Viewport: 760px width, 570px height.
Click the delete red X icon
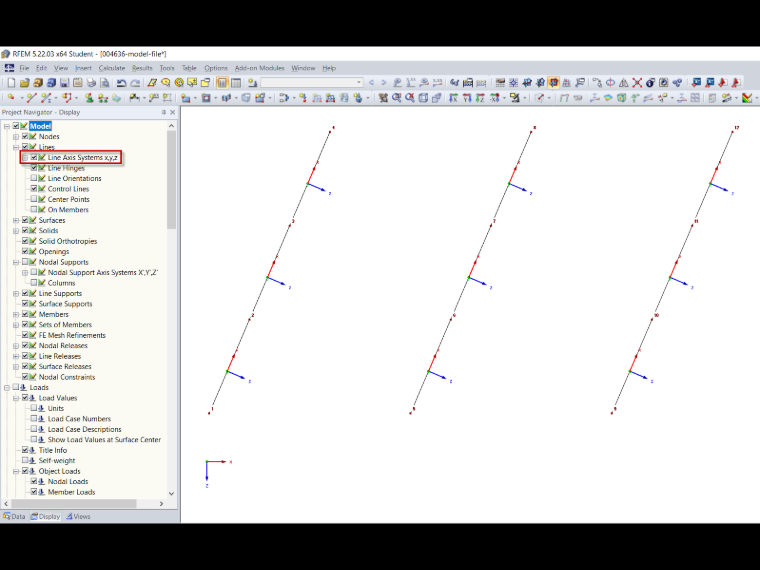tap(637, 83)
